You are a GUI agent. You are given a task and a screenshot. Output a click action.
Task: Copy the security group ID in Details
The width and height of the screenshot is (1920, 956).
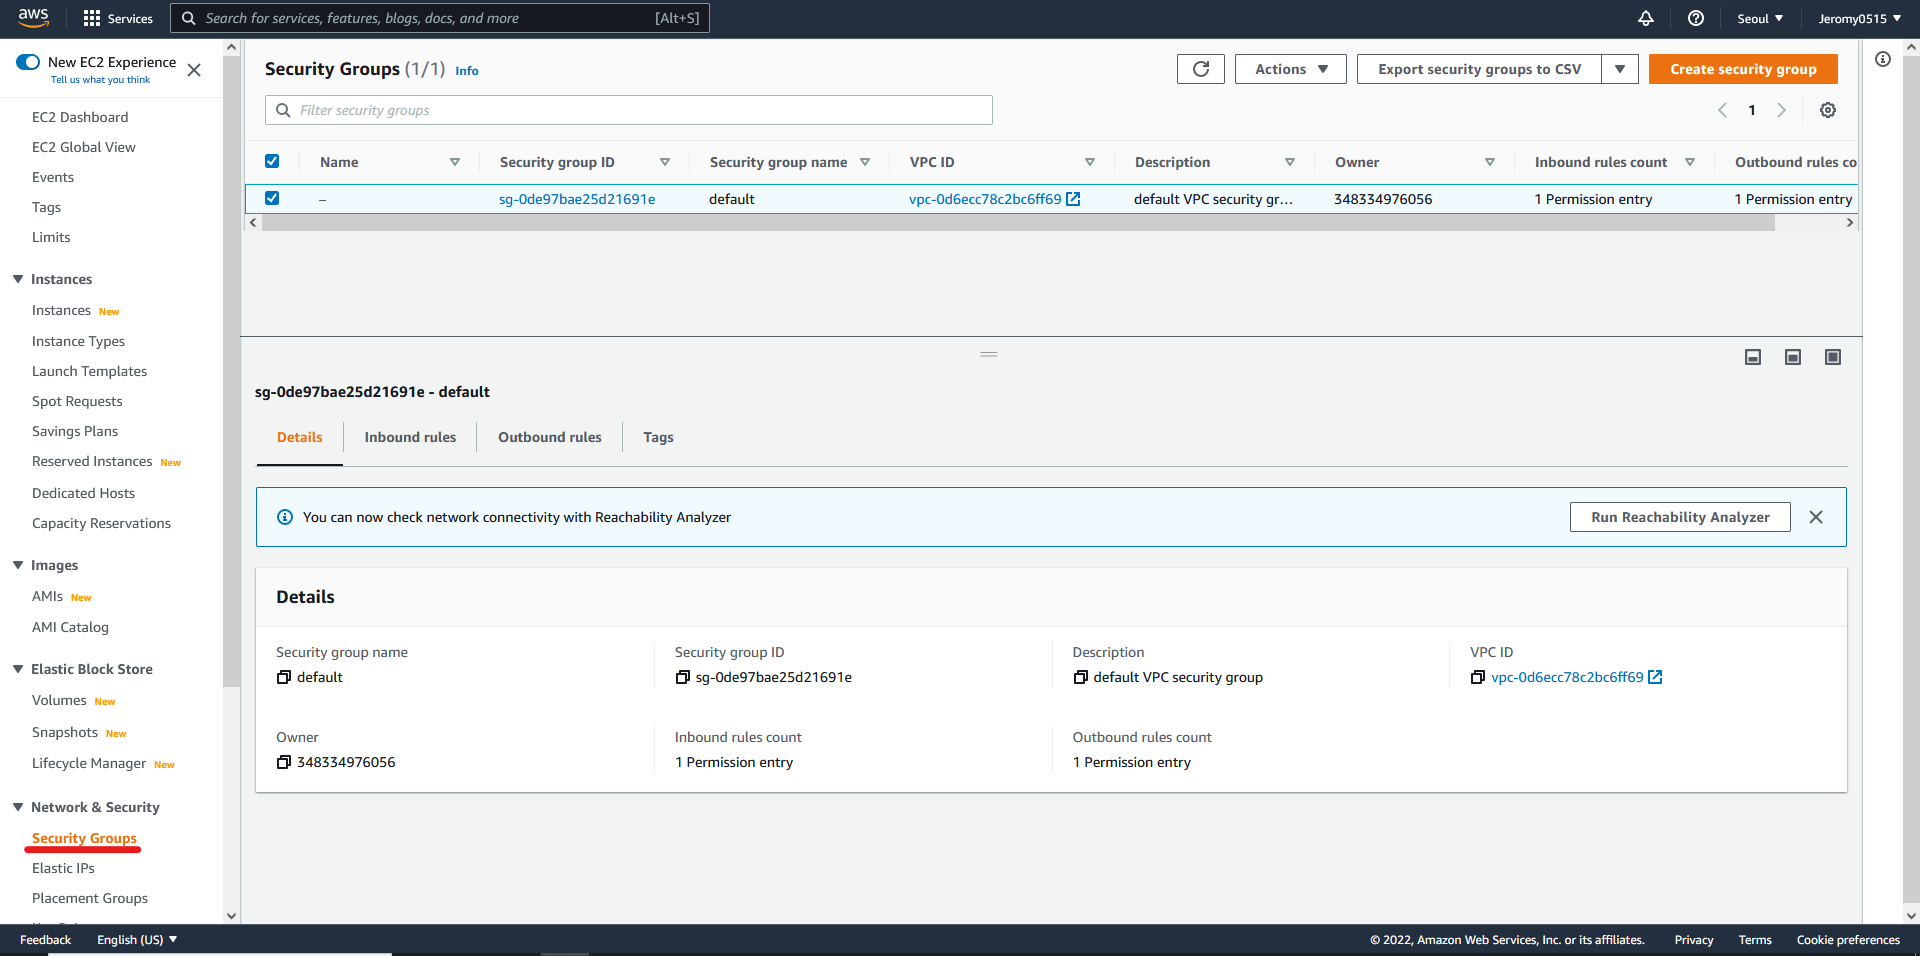coord(683,677)
